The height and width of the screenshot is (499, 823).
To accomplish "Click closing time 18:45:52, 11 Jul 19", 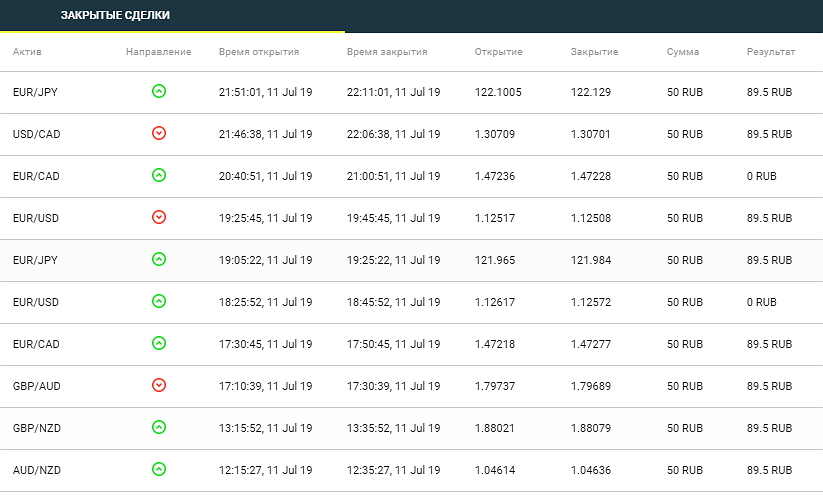I will (x=394, y=302).
